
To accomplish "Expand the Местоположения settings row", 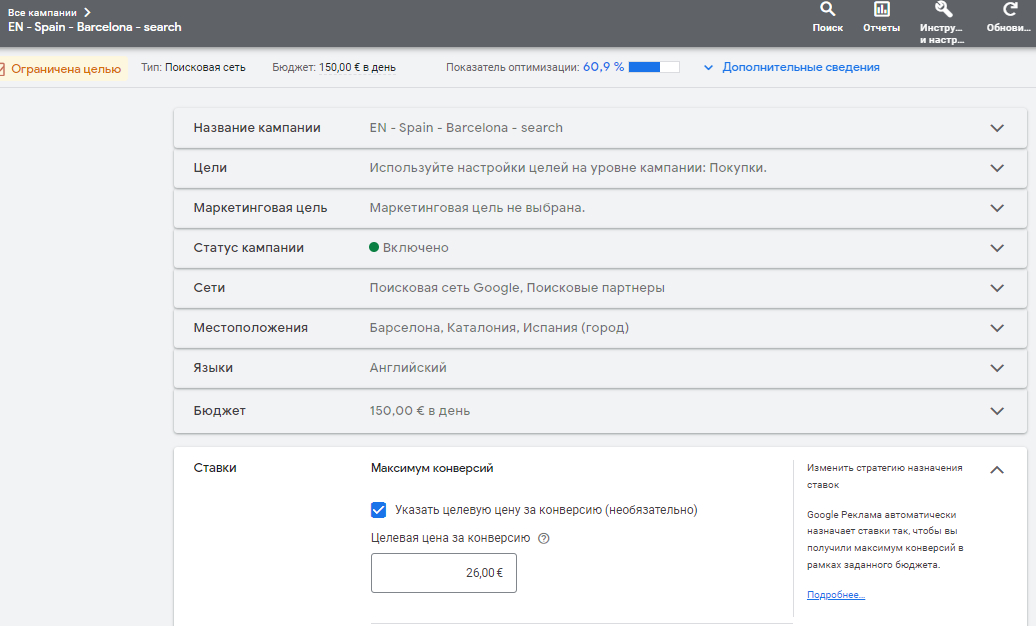I will pos(996,328).
